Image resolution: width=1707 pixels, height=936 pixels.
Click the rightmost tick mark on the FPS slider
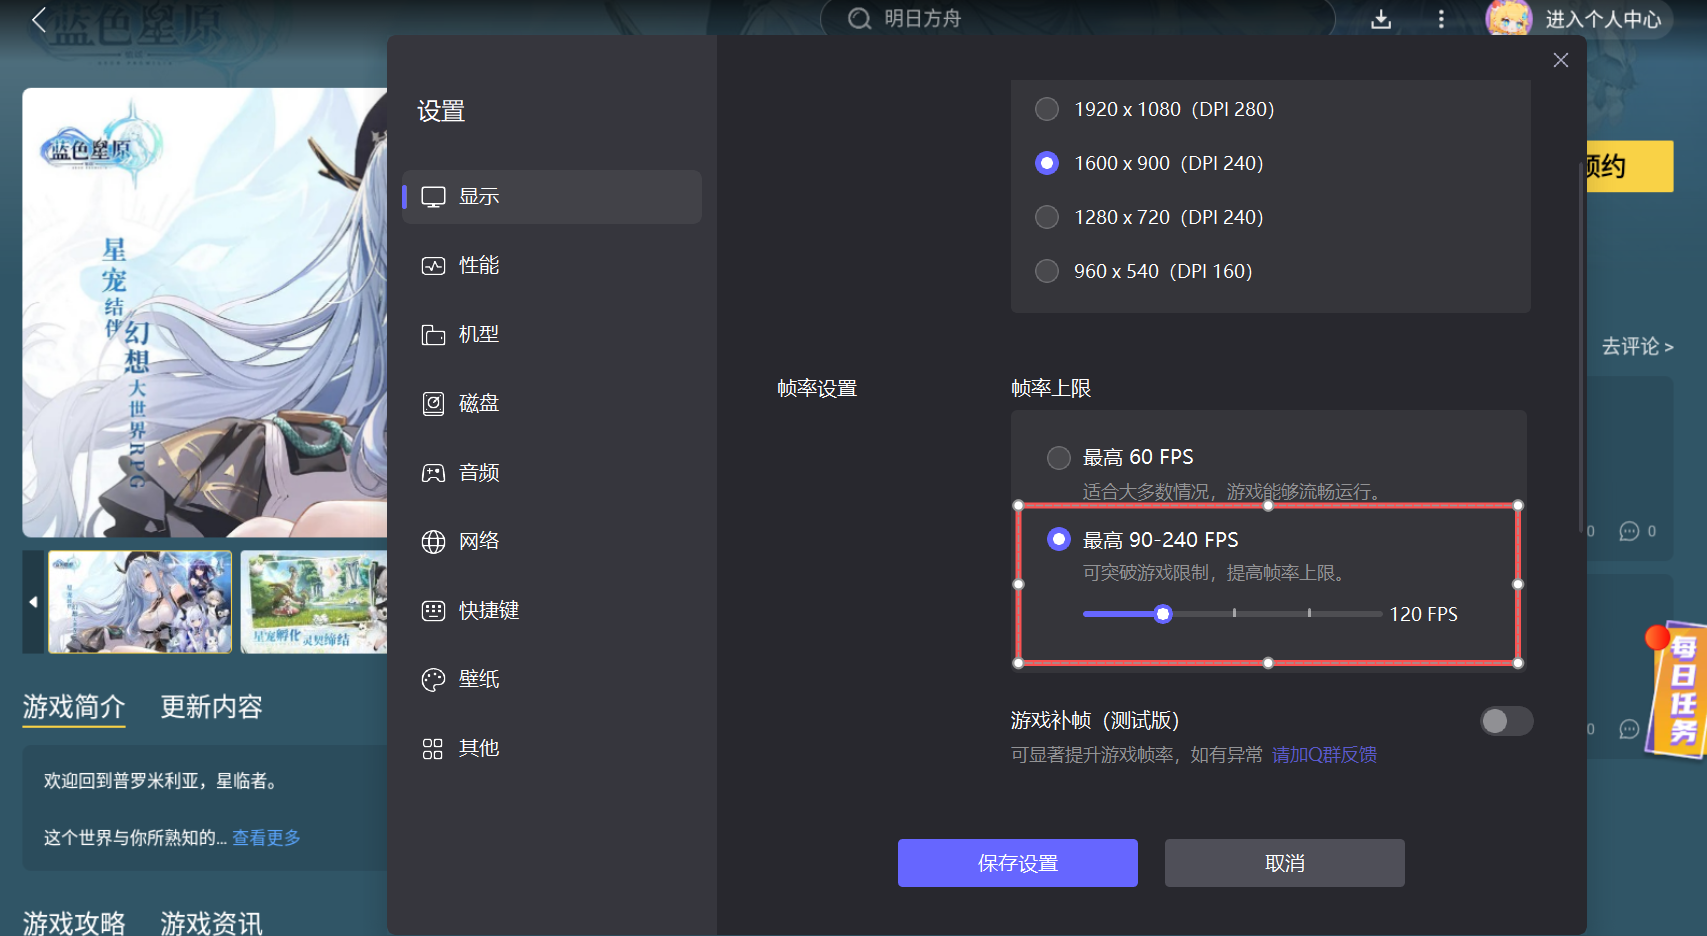pos(1309,613)
